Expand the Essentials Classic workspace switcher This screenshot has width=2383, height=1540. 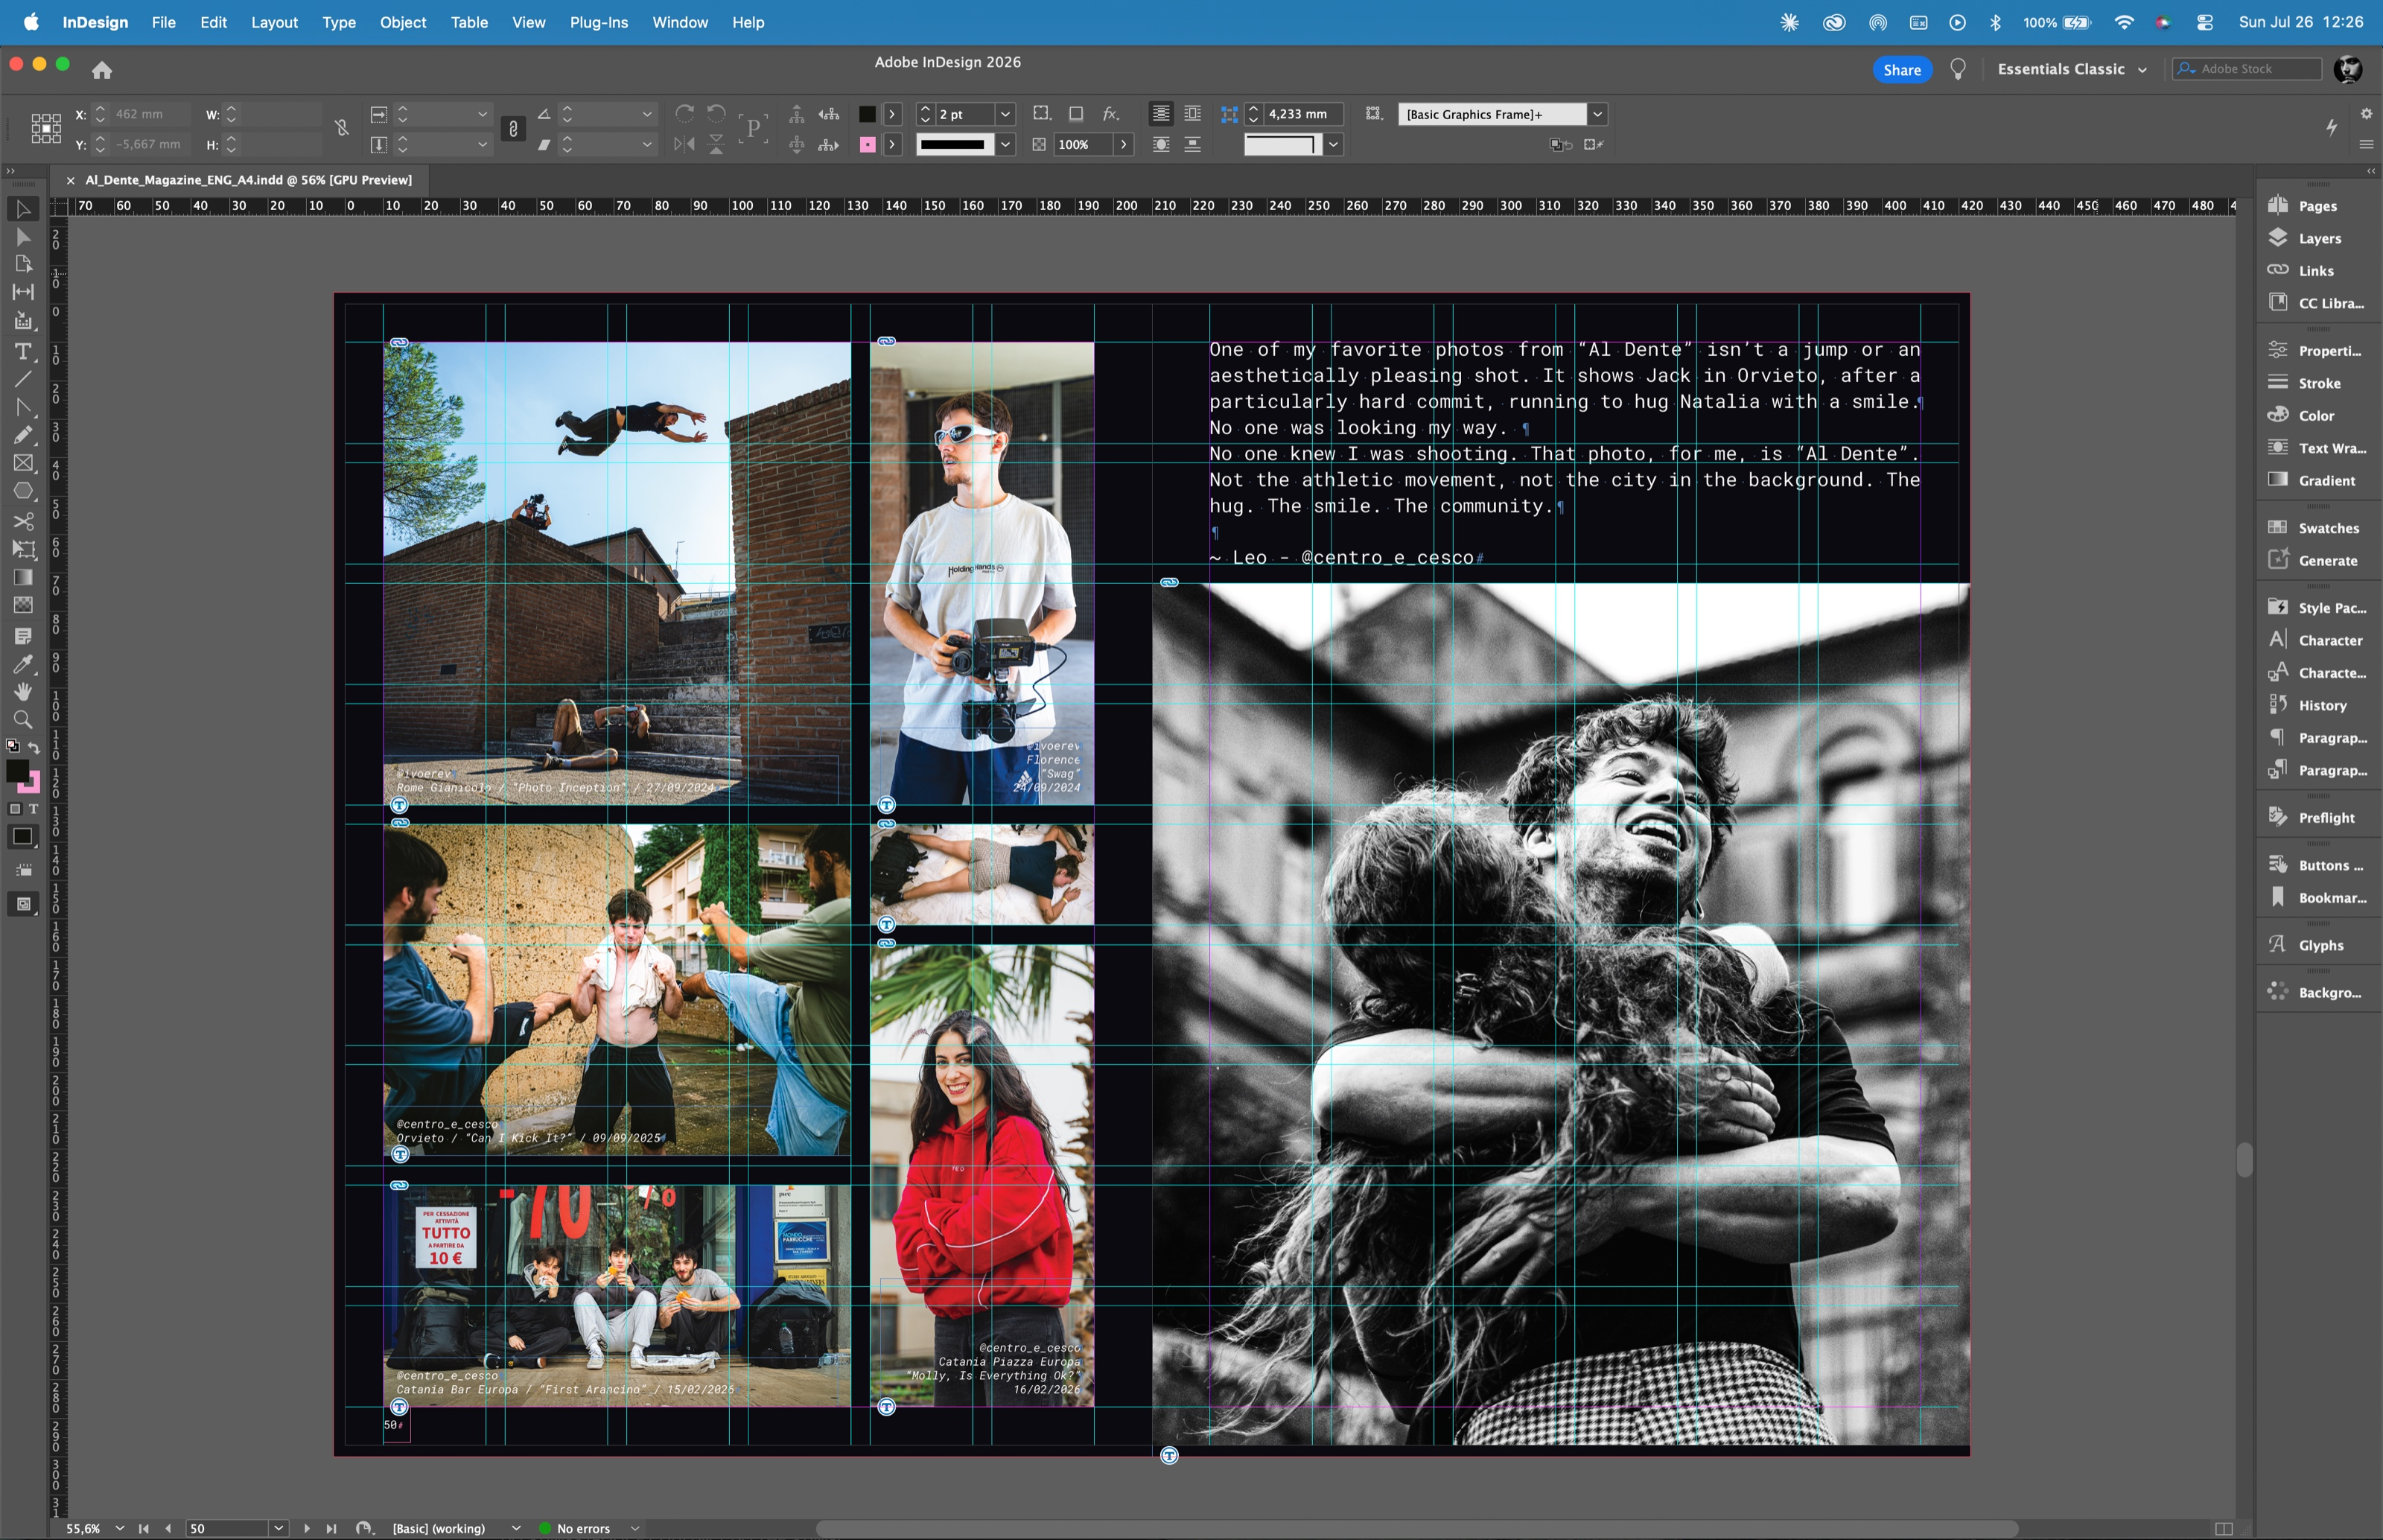(x=2072, y=69)
